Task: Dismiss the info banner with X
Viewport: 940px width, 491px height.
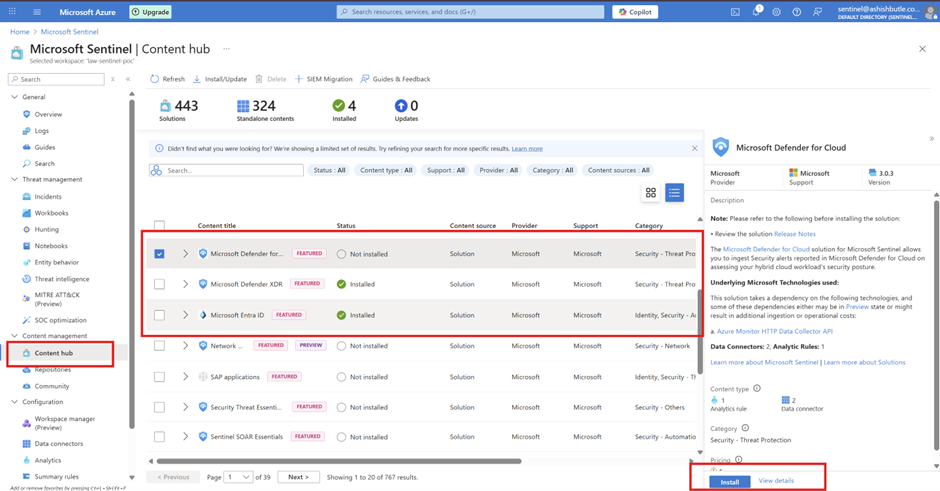Action: (695, 148)
